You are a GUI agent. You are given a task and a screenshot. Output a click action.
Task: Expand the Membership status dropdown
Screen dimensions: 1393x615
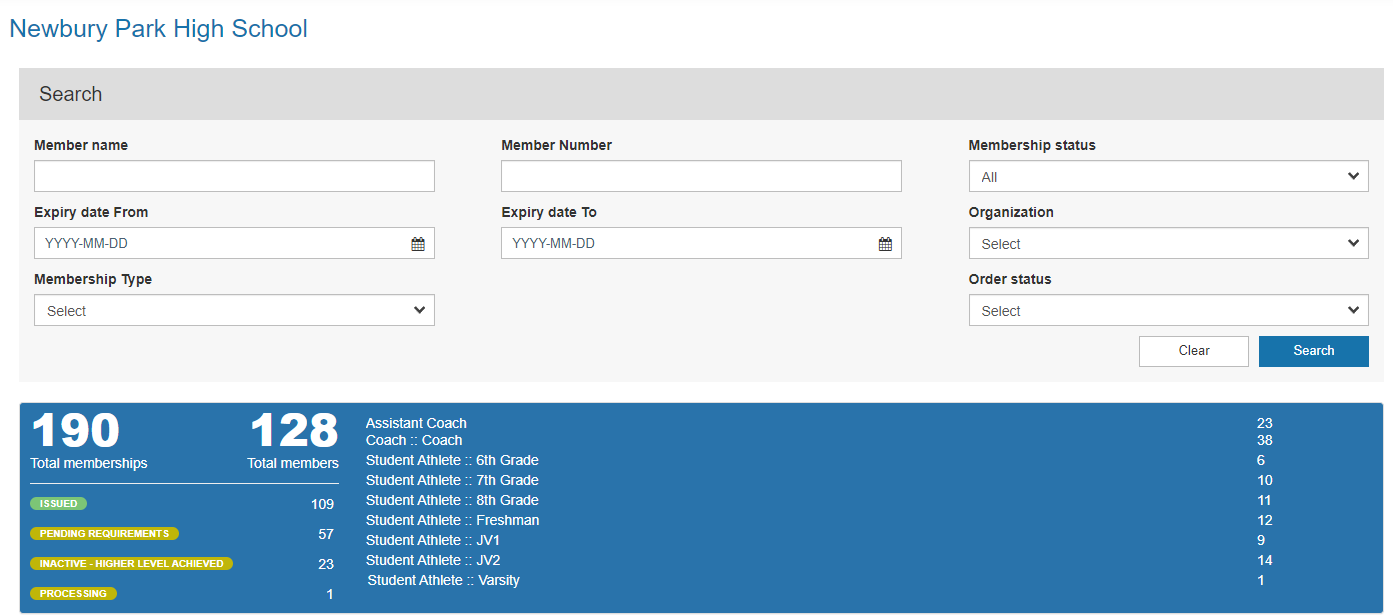tap(1168, 177)
